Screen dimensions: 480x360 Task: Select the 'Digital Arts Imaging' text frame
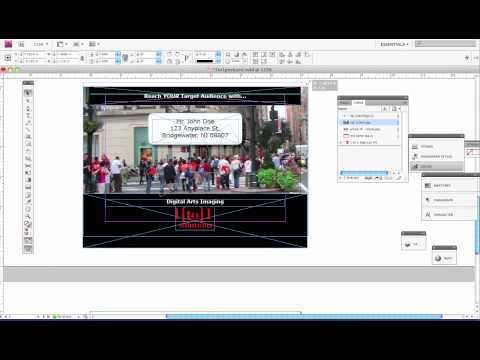click(x=195, y=202)
